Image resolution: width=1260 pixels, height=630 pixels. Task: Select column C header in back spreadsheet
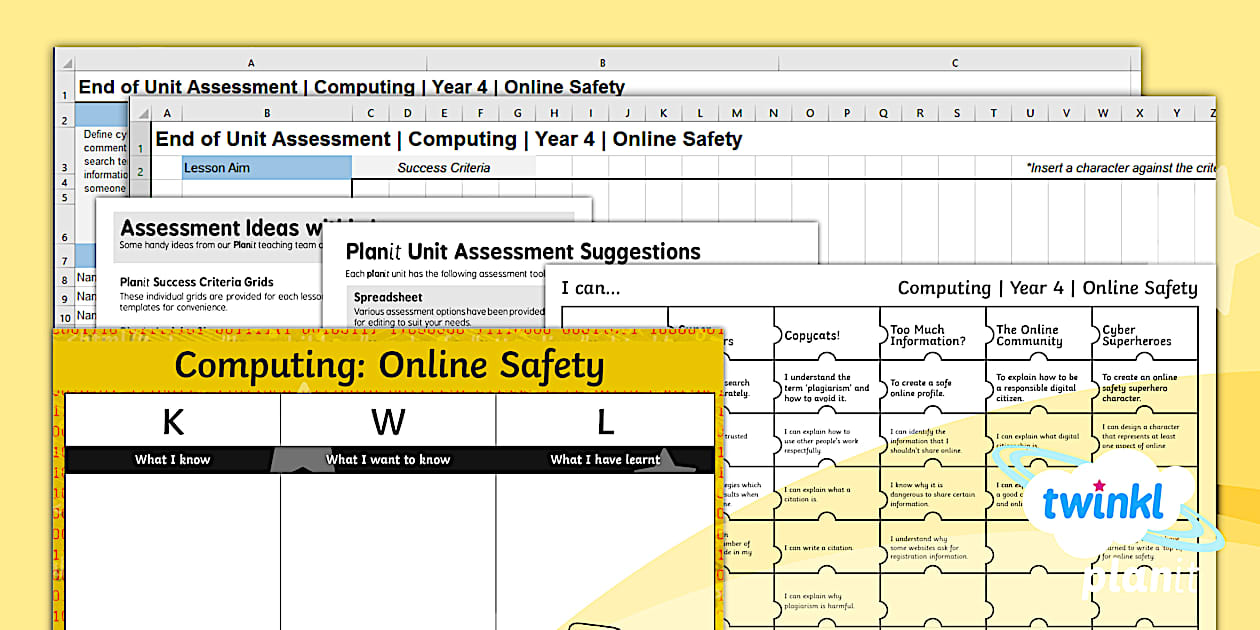(955, 63)
